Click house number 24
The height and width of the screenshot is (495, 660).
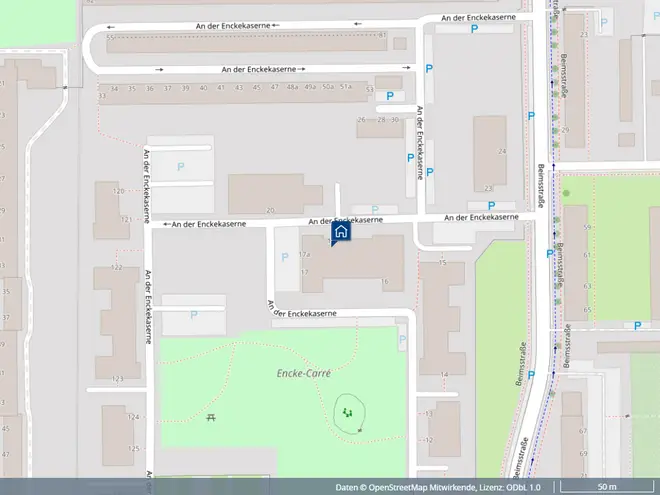pyautogui.click(x=502, y=151)
